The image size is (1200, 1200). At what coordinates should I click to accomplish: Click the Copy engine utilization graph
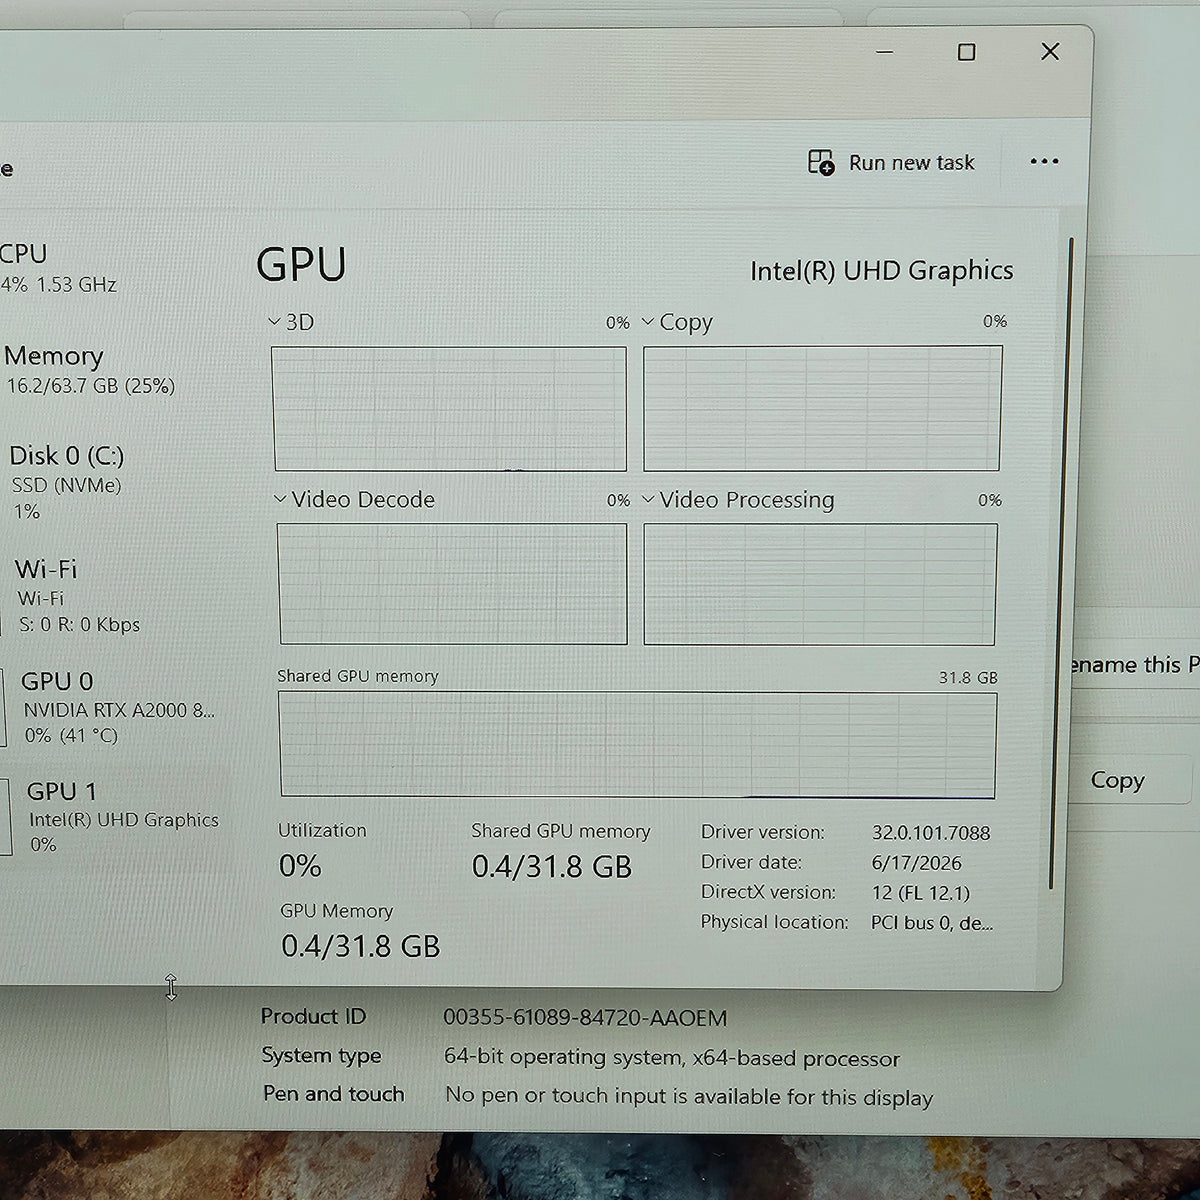point(822,408)
